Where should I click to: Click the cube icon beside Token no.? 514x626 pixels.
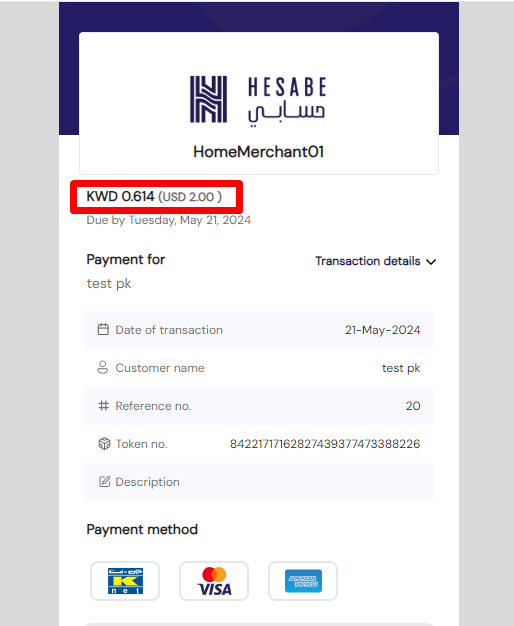click(x=104, y=444)
